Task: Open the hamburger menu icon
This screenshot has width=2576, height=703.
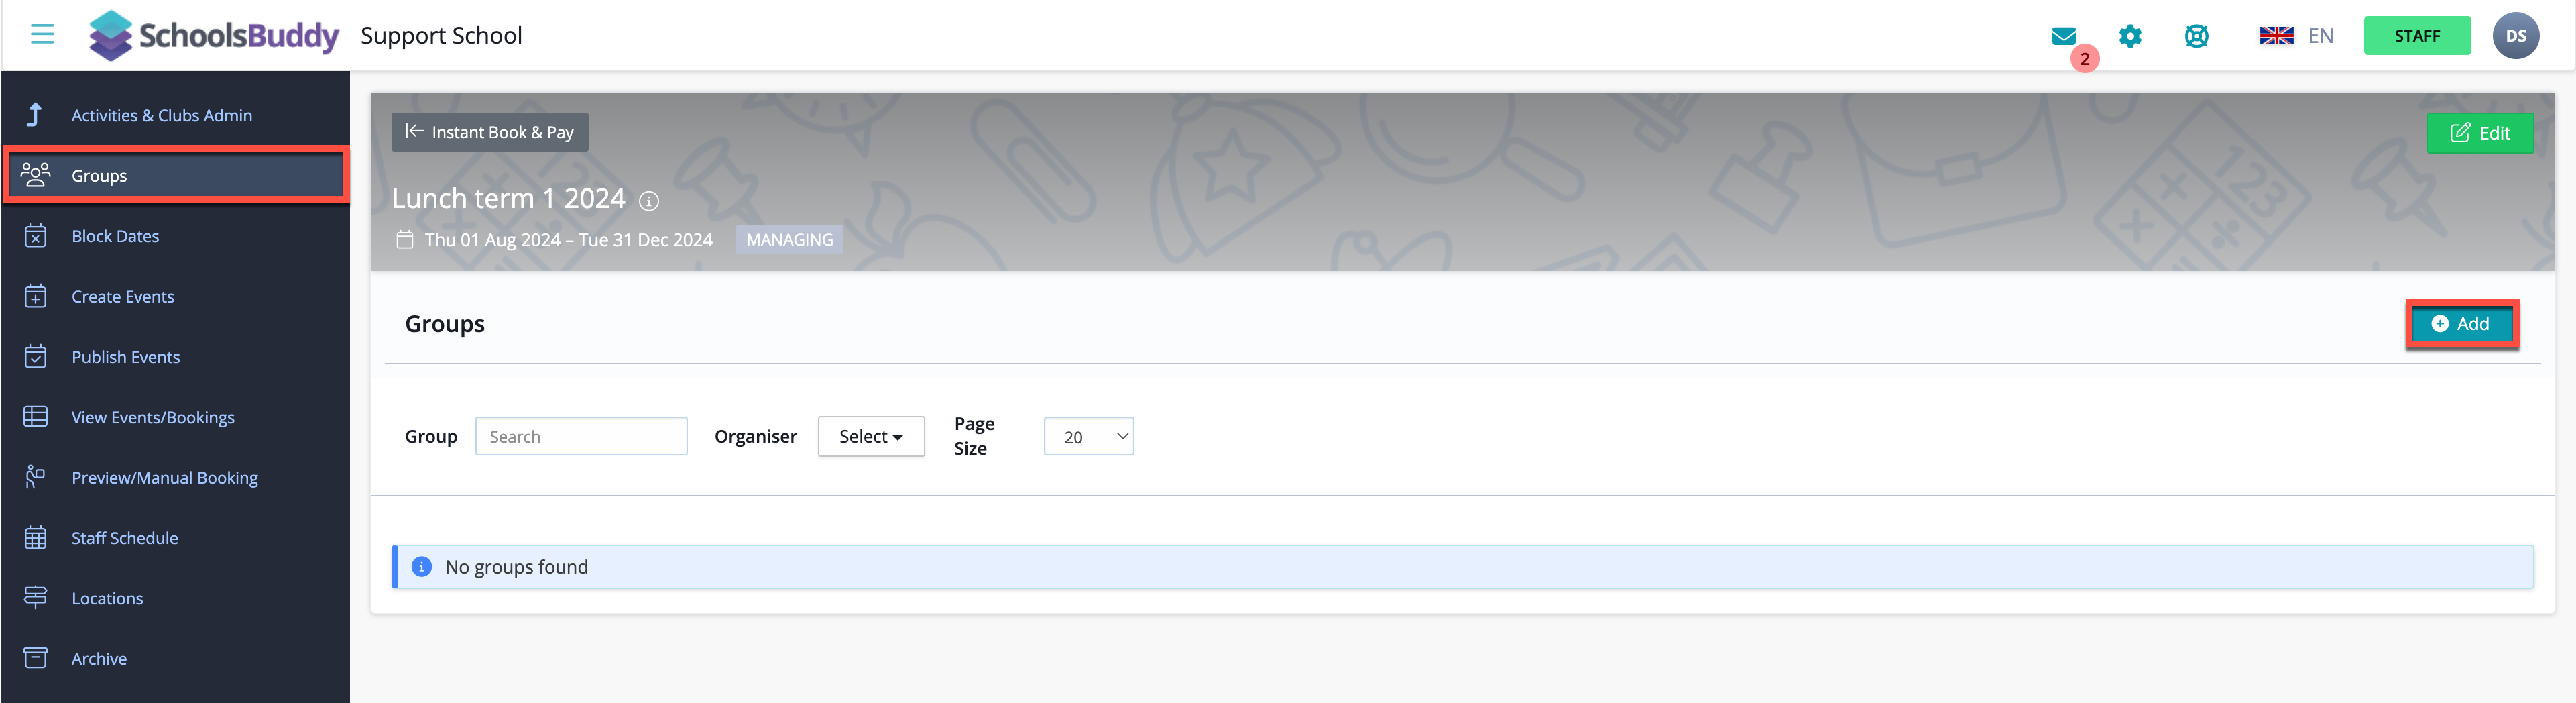Action: pyautogui.click(x=42, y=35)
